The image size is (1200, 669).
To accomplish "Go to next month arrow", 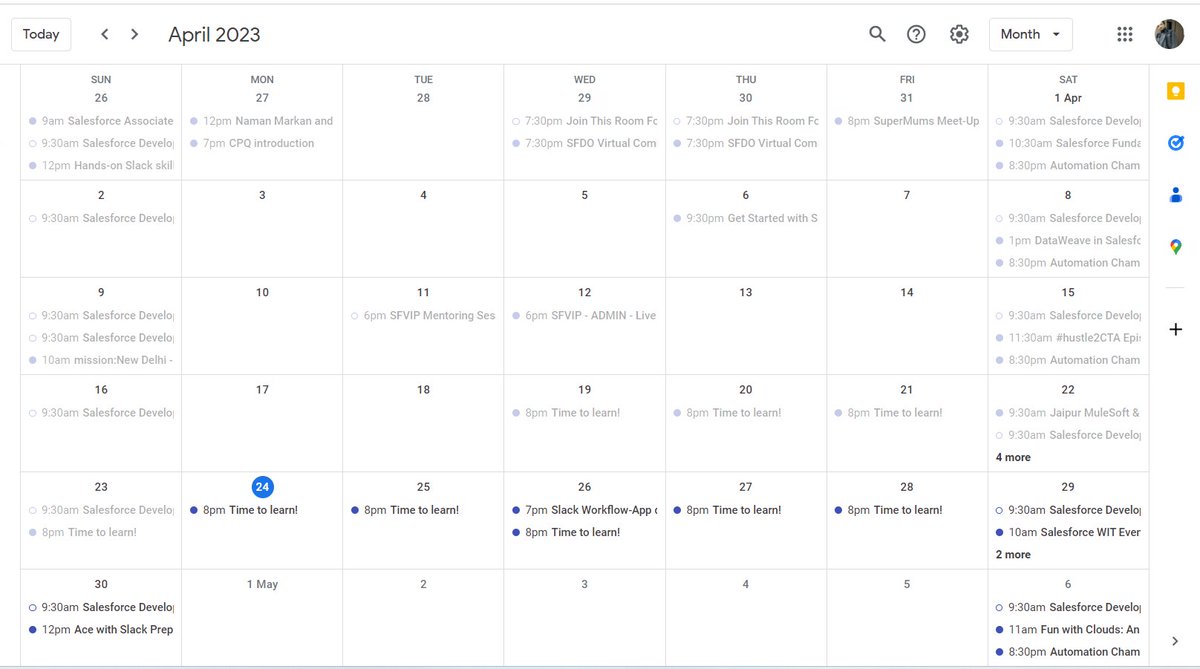I will pos(135,34).
